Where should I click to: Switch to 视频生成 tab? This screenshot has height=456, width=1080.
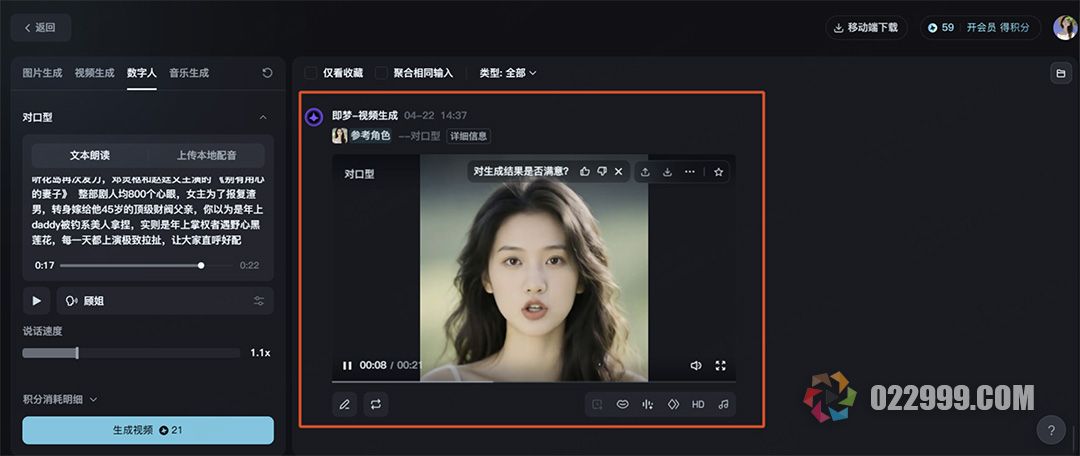pos(94,73)
